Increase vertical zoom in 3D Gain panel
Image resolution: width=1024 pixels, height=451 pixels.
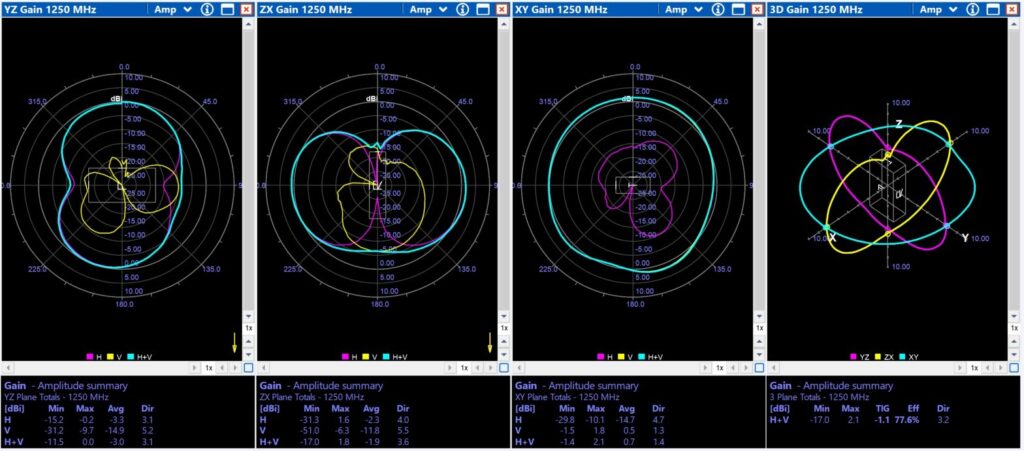[x=1014, y=341]
